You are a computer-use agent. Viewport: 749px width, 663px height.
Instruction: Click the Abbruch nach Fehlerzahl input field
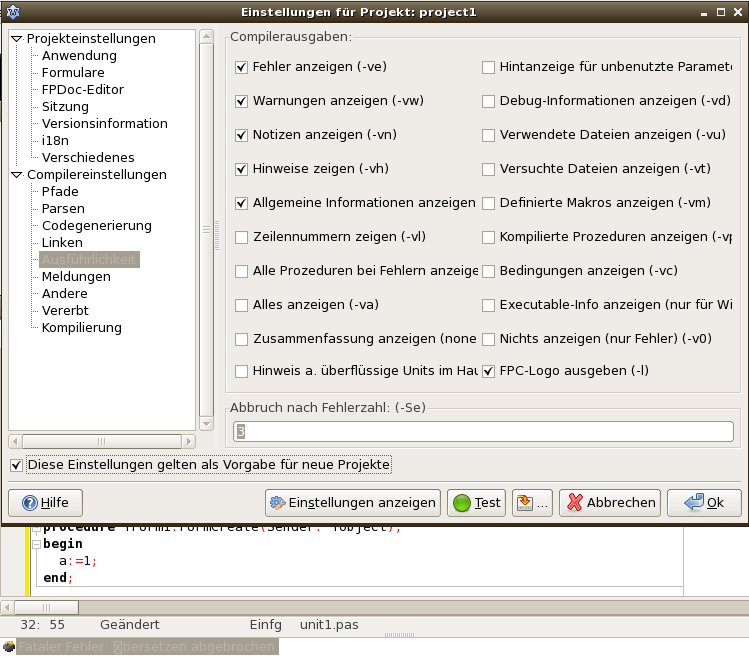point(484,431)
